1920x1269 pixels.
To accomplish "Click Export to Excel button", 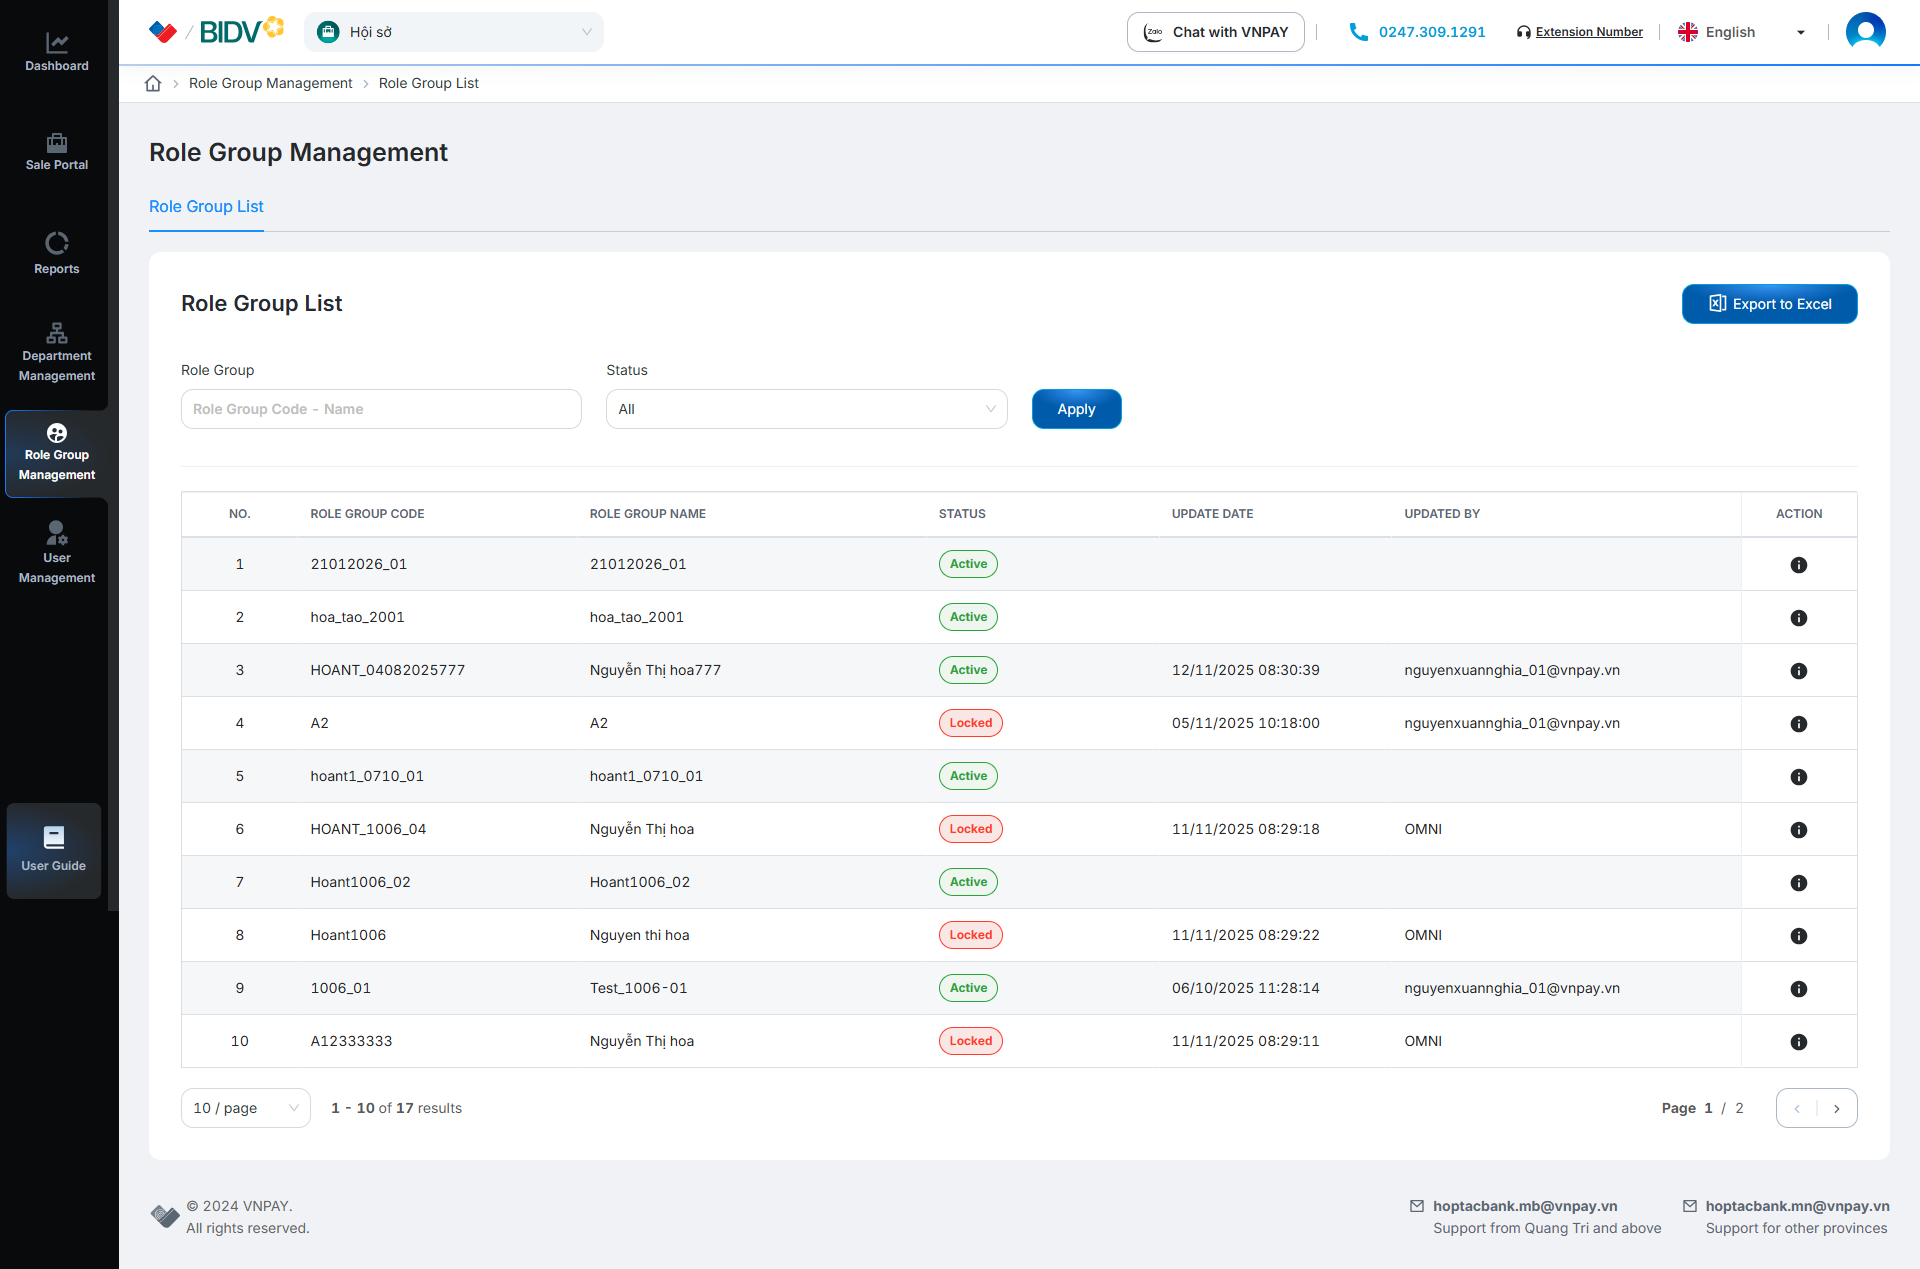I will pos(1769,304).
